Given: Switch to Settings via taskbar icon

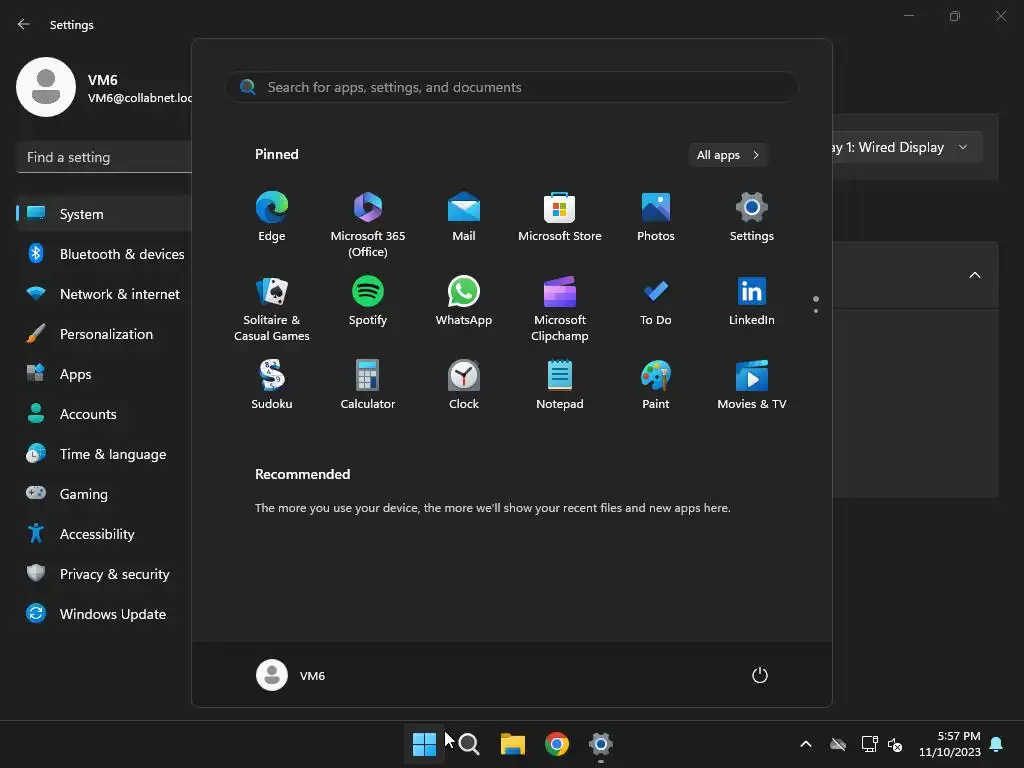Looking at the screenshot, I should tap(600, 744).
